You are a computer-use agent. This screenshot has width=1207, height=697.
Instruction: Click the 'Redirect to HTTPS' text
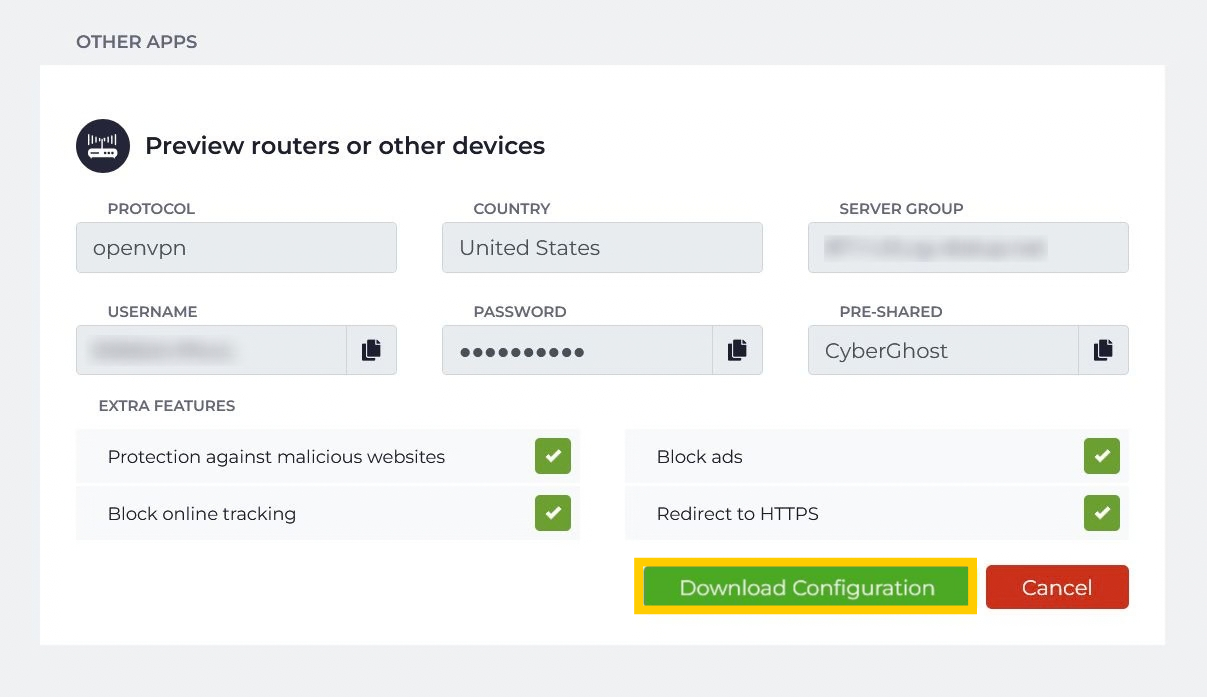point(737,514)
